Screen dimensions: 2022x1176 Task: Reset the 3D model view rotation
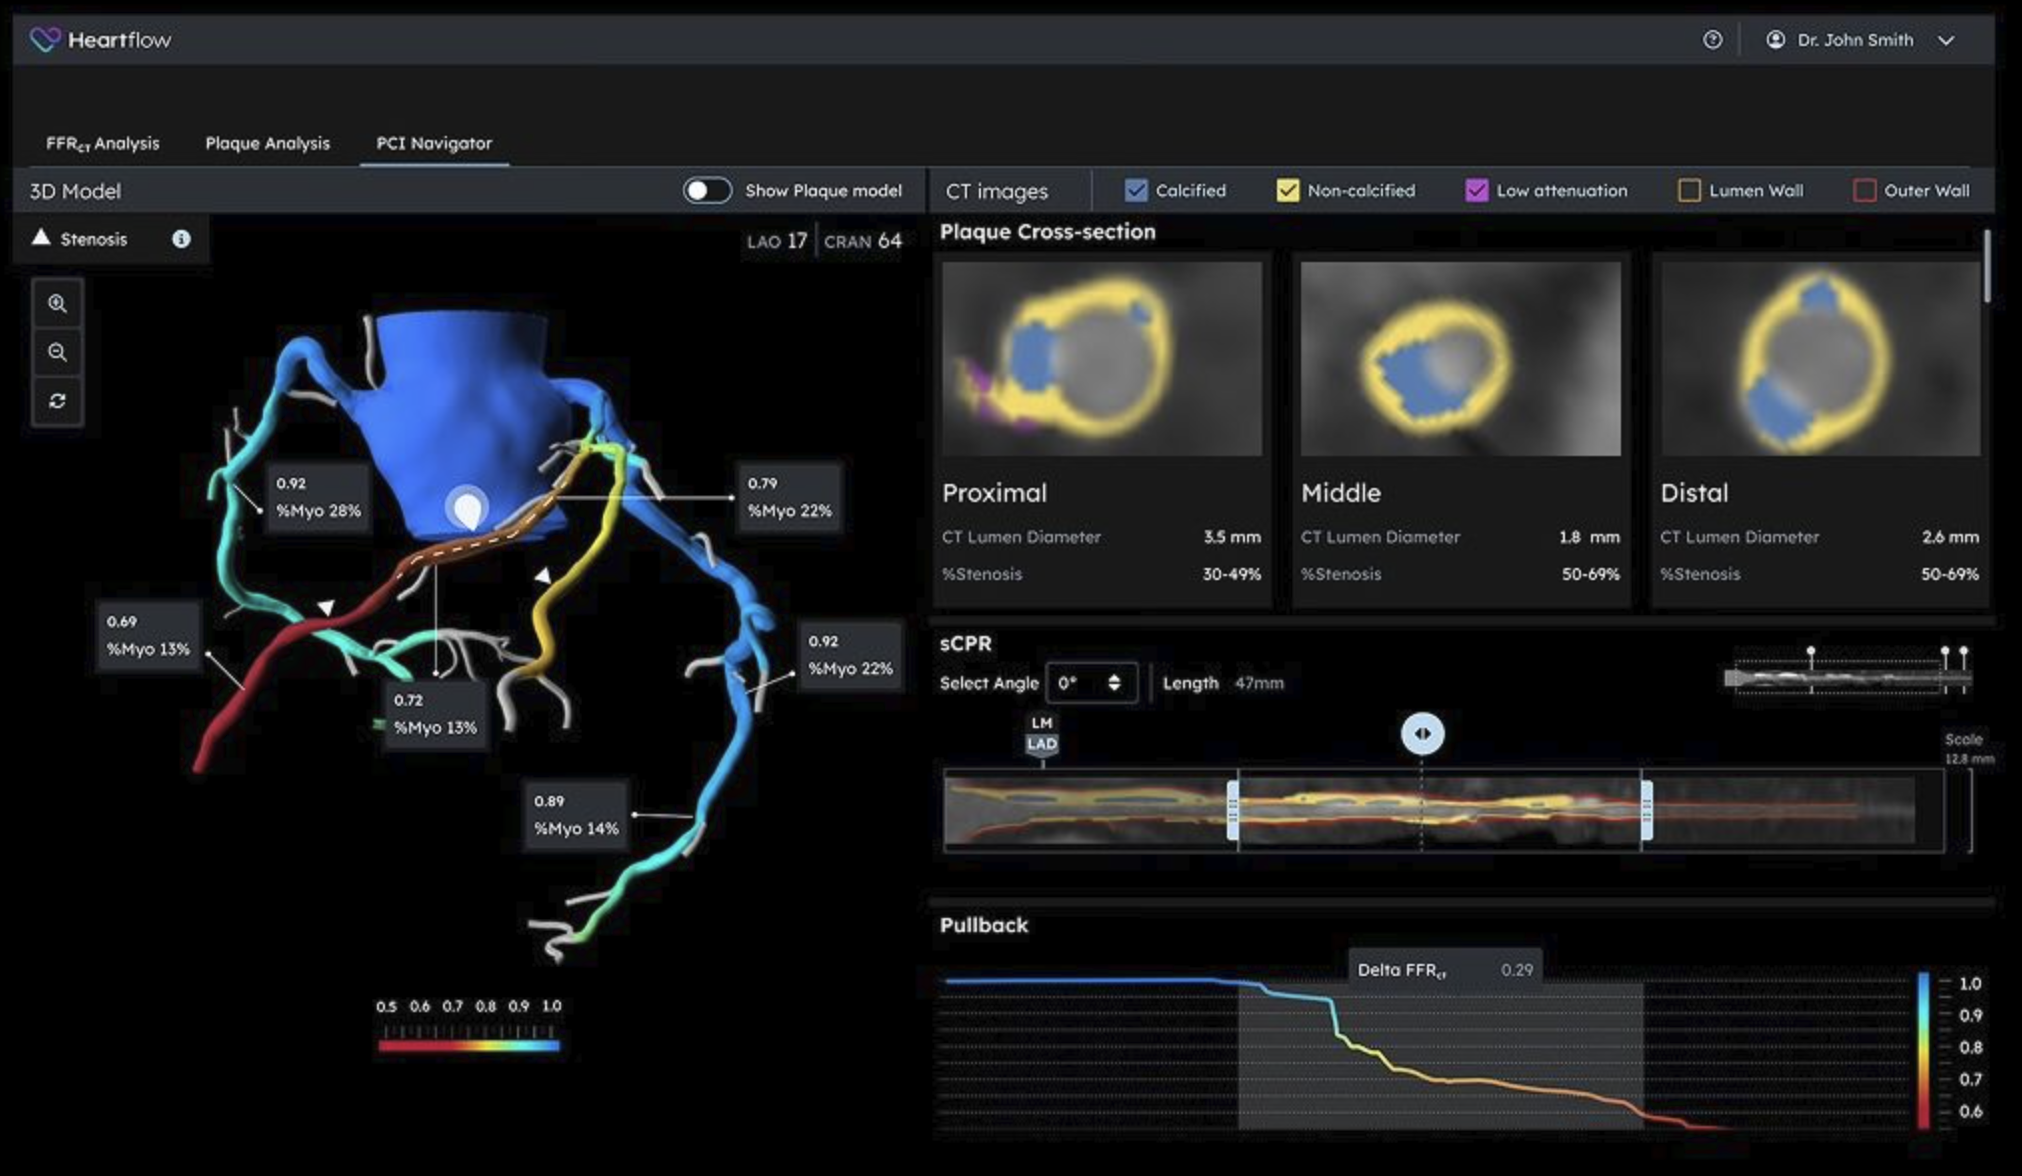(x=57, y=401)
